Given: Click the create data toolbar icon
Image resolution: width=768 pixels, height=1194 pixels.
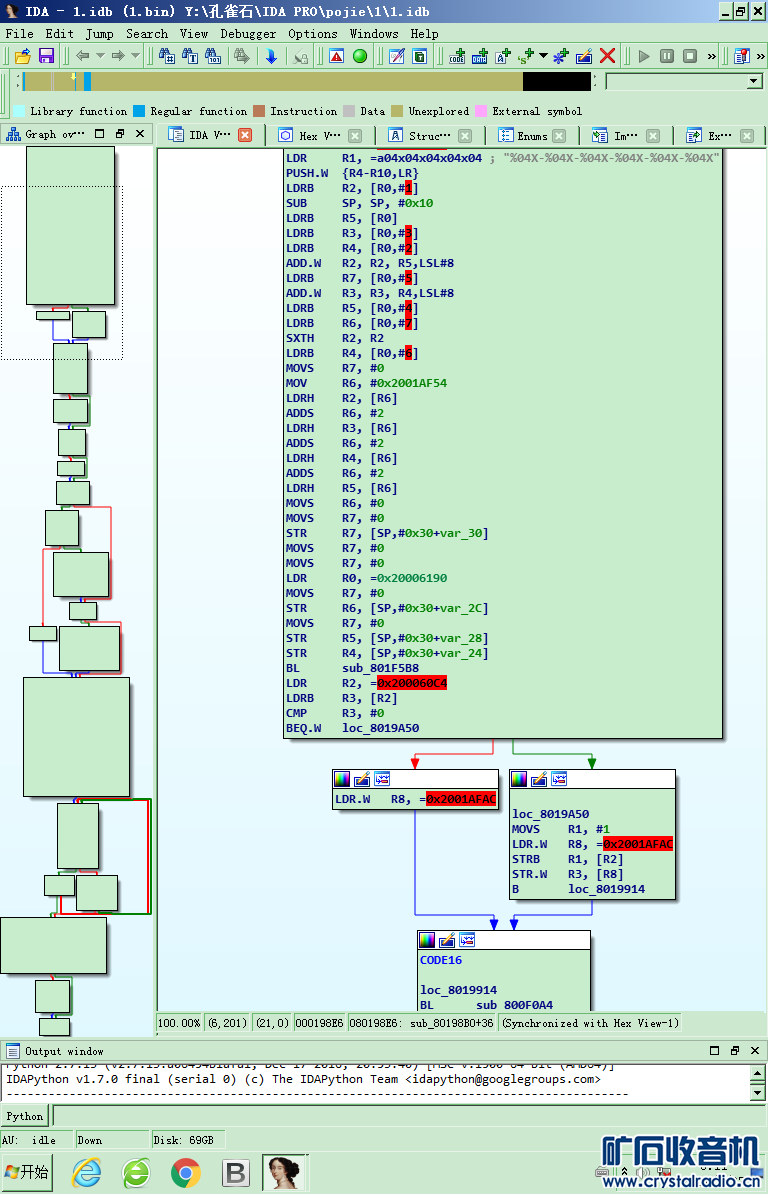Looking at the screenshot, I should click(x=480, y=56).
